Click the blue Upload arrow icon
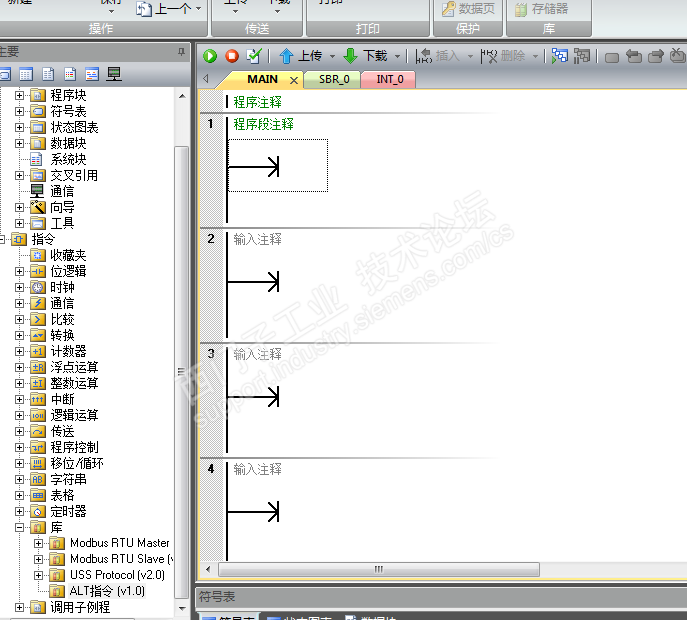Image resolution: width=687 pixels, height=620 pixels. click(x=286, y=56)
